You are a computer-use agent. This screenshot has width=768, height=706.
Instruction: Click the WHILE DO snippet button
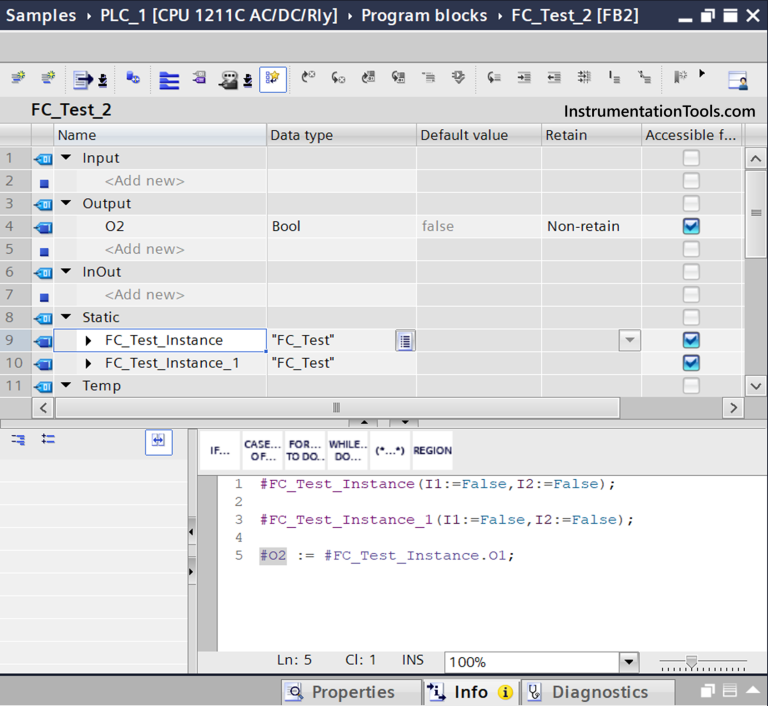[347, 451]
